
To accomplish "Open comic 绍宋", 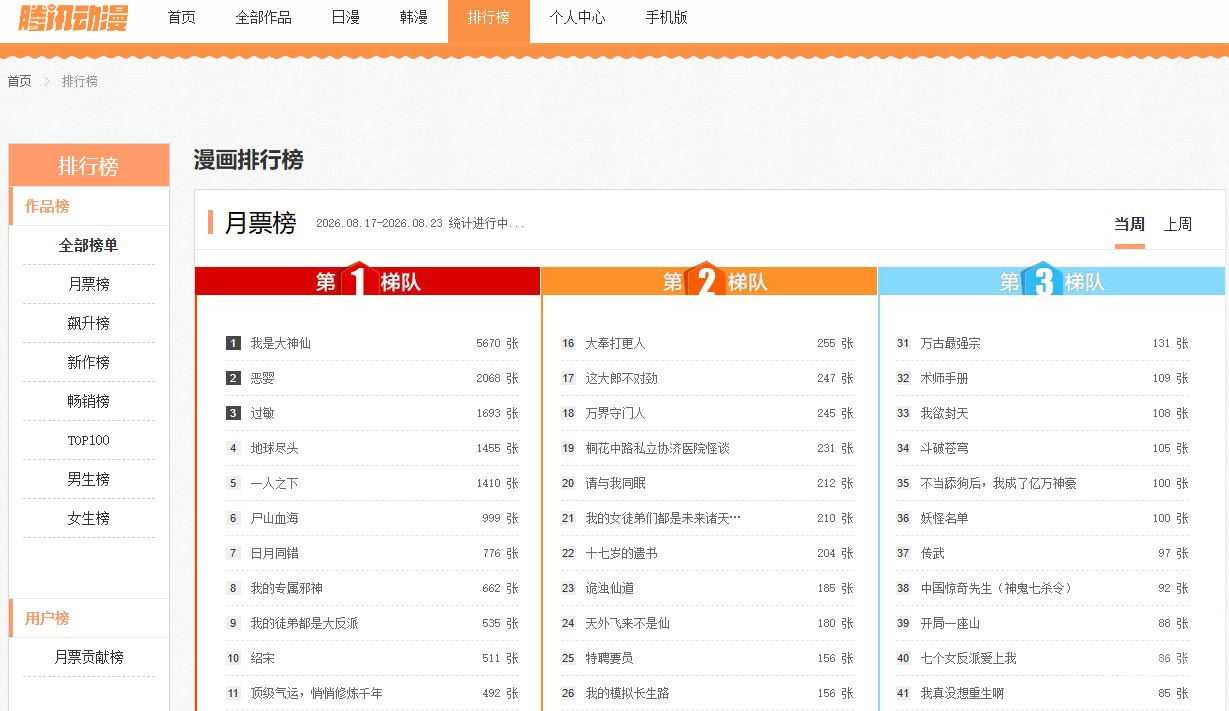I will coord(262,658).
